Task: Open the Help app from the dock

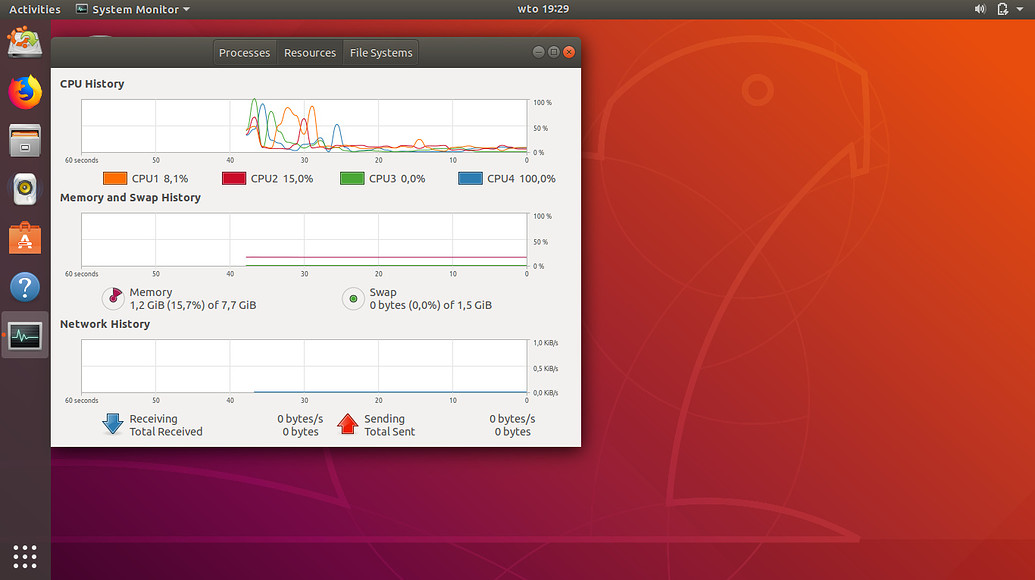Action: (23, 287)
